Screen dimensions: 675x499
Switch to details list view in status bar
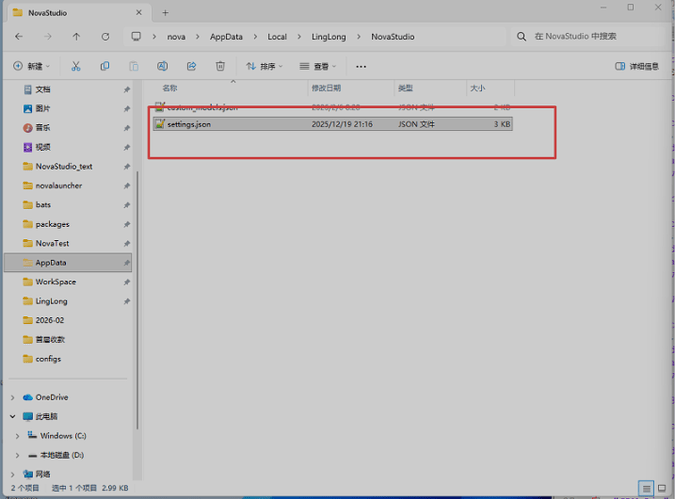click(646, 488)
